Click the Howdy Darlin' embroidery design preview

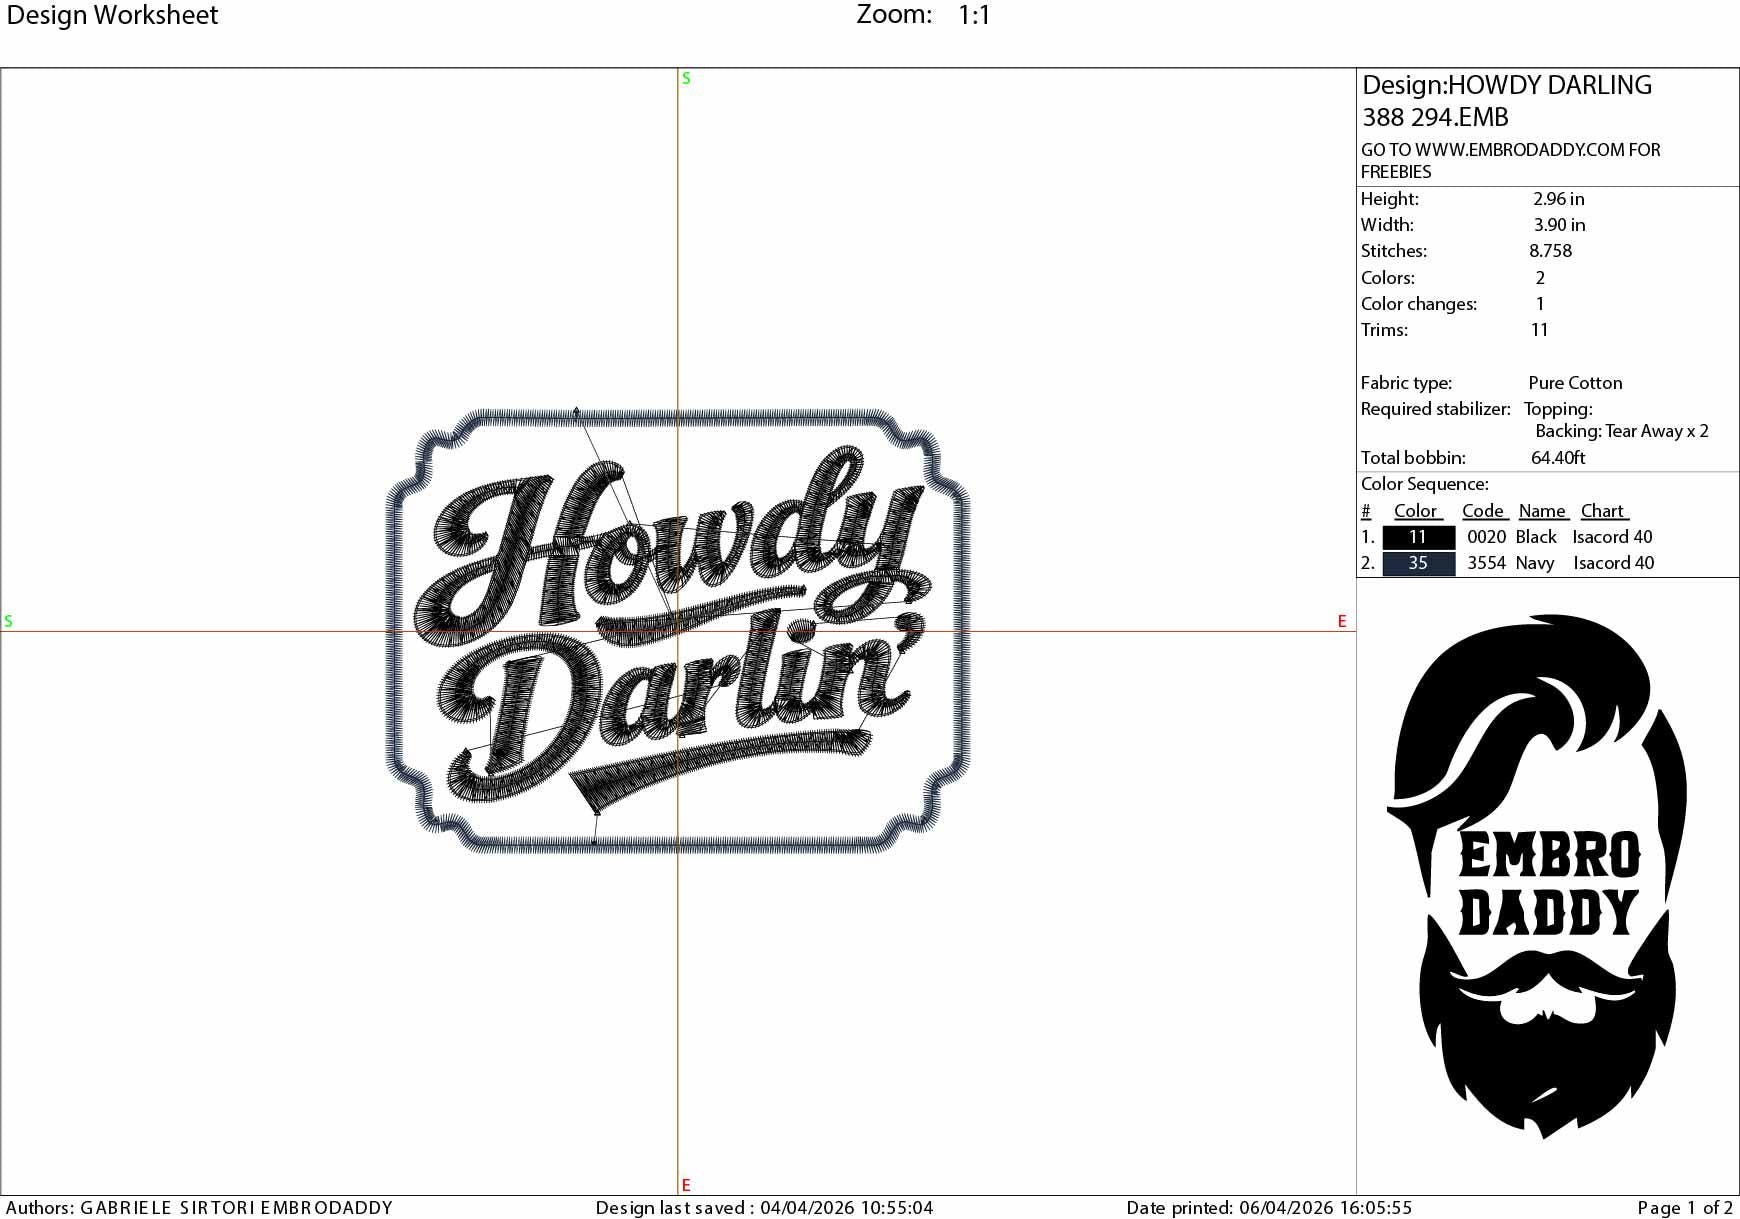[678, 631]
